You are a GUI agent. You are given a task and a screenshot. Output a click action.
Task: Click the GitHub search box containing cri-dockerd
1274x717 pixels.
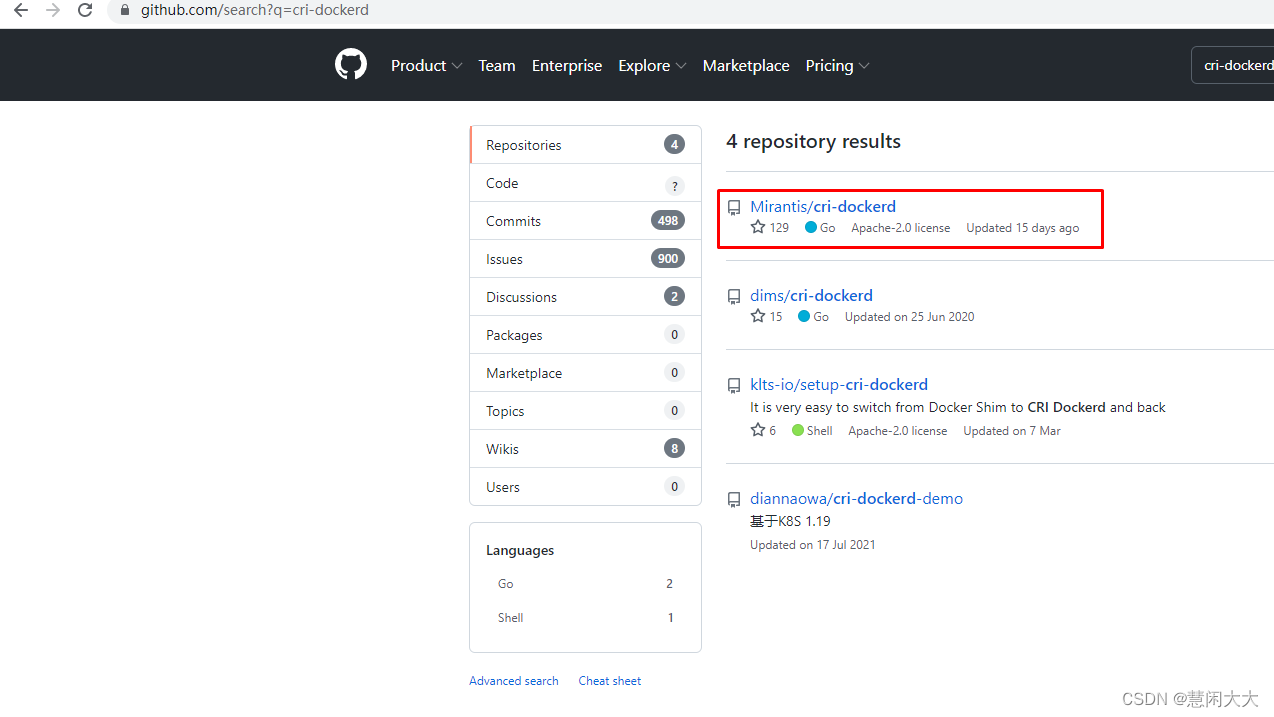(x=1232, y=65)
